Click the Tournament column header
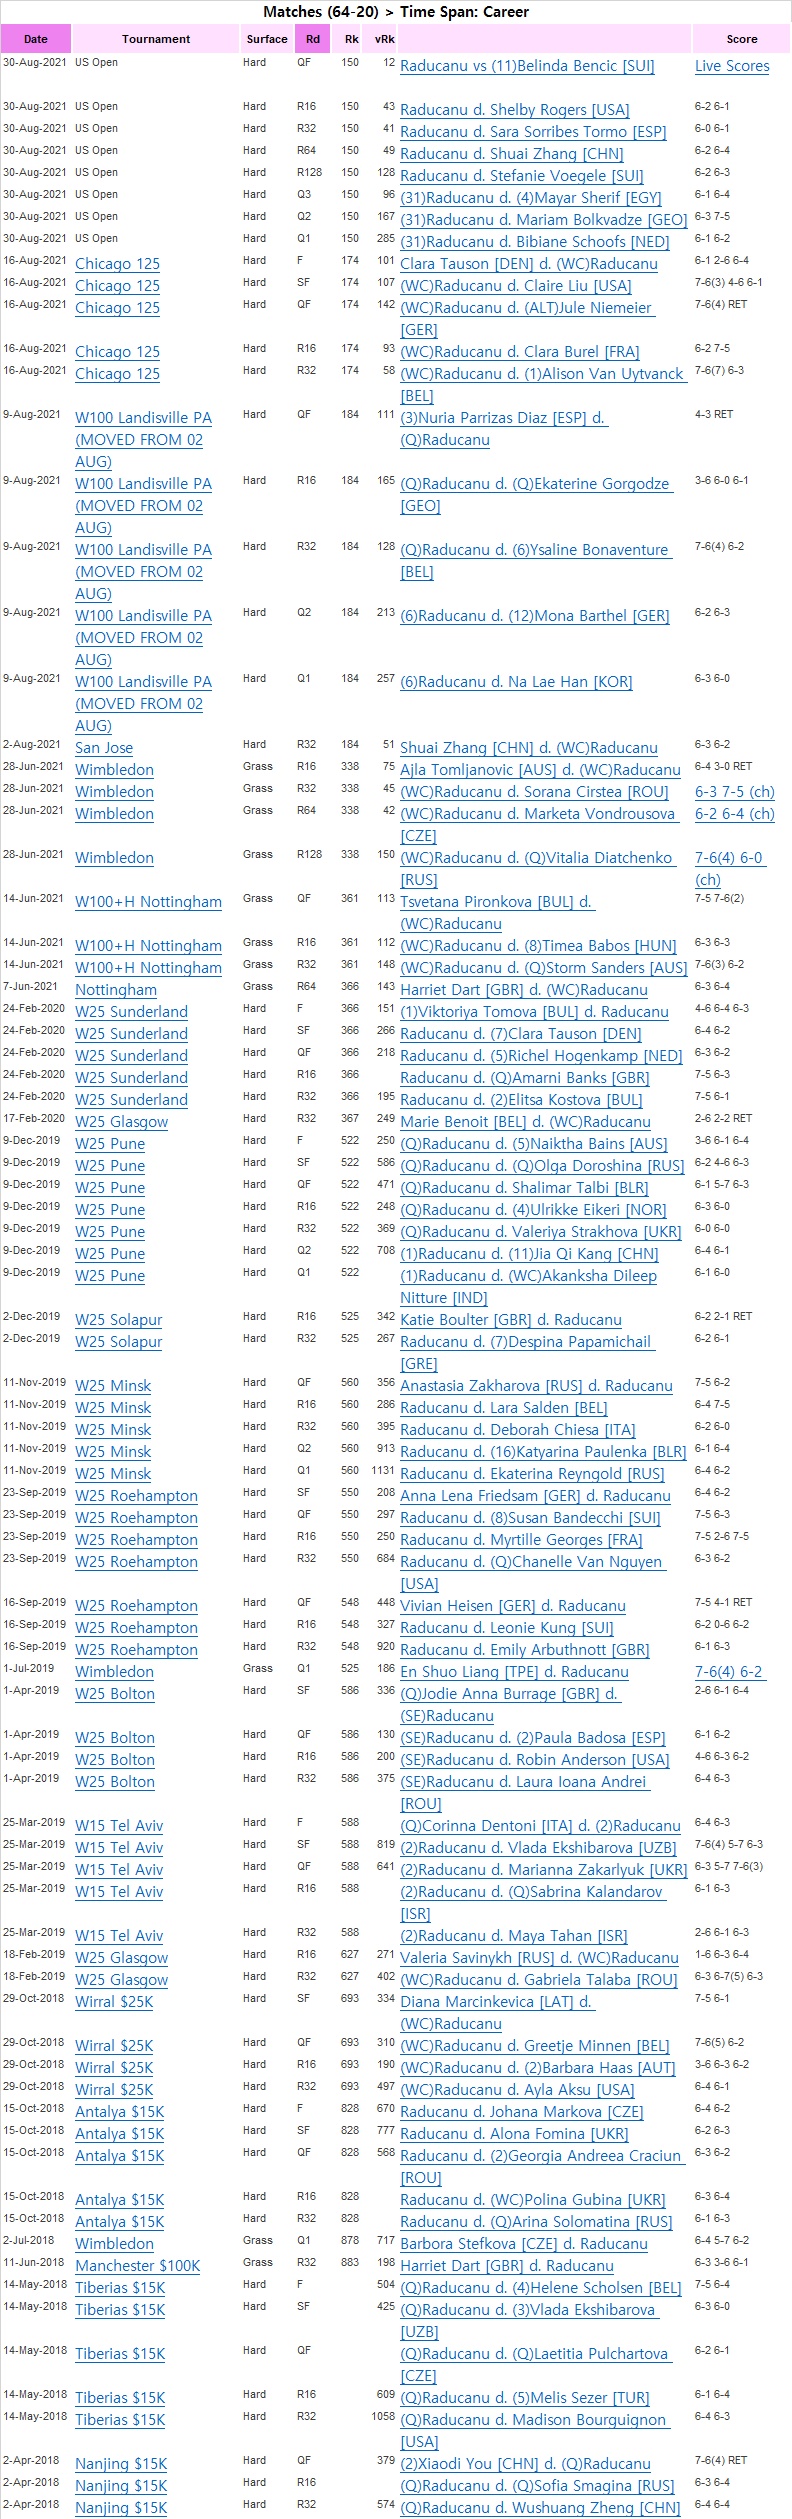The height and width of the screenshot is (2519, 792). [156, 39]
